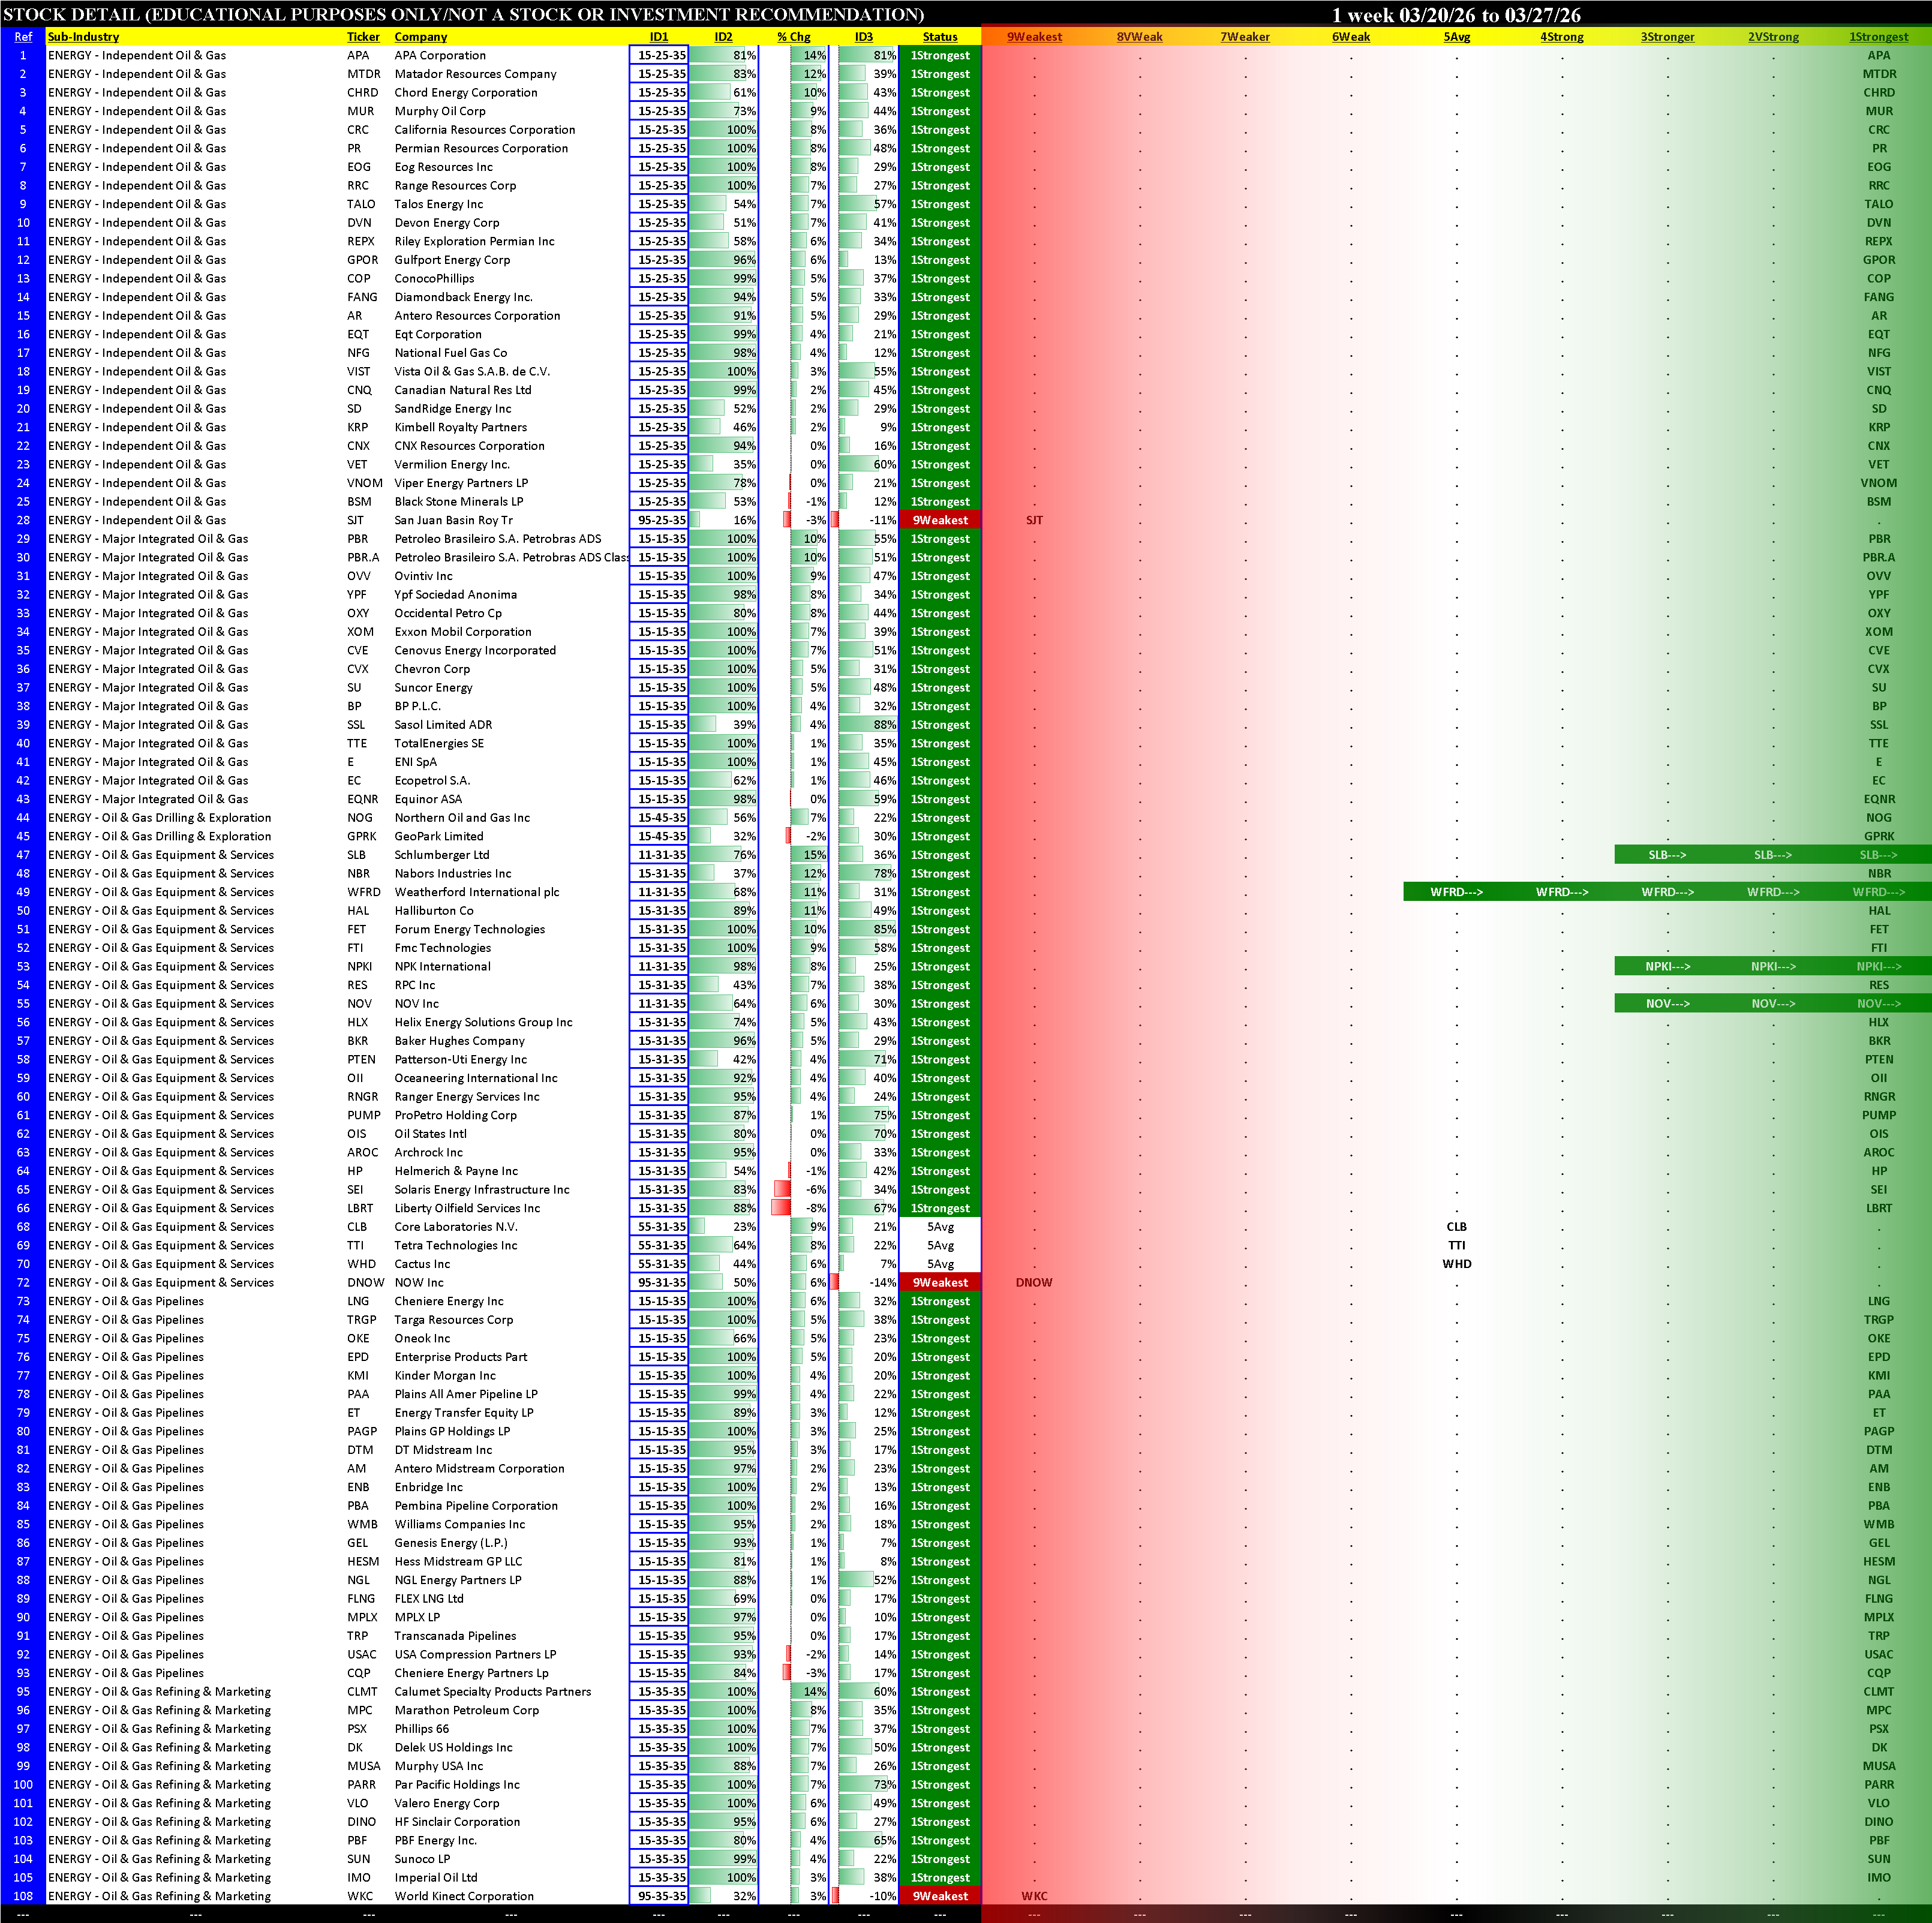Click the ID2 column header
This screenshot has height=1923, width=1932.
(723, 37)
